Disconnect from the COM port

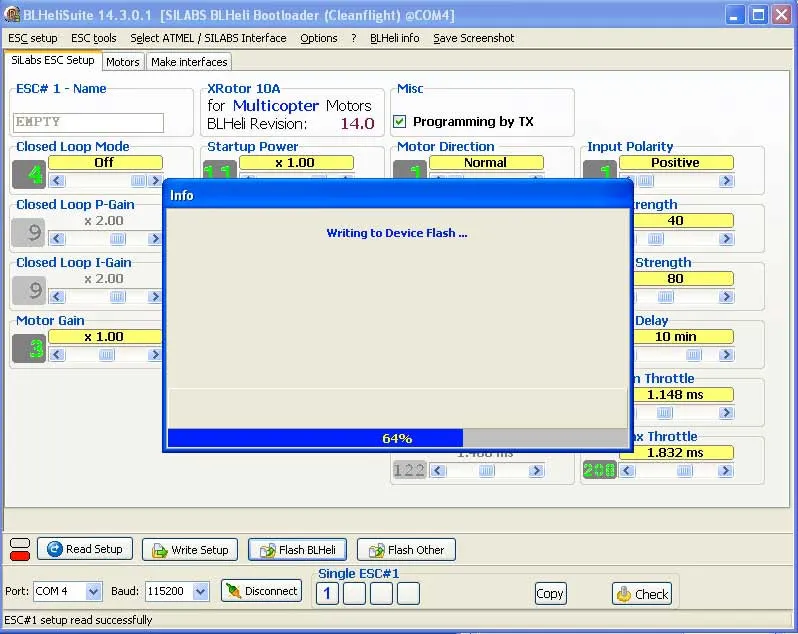pyautogui.click(x=261, y=591)
